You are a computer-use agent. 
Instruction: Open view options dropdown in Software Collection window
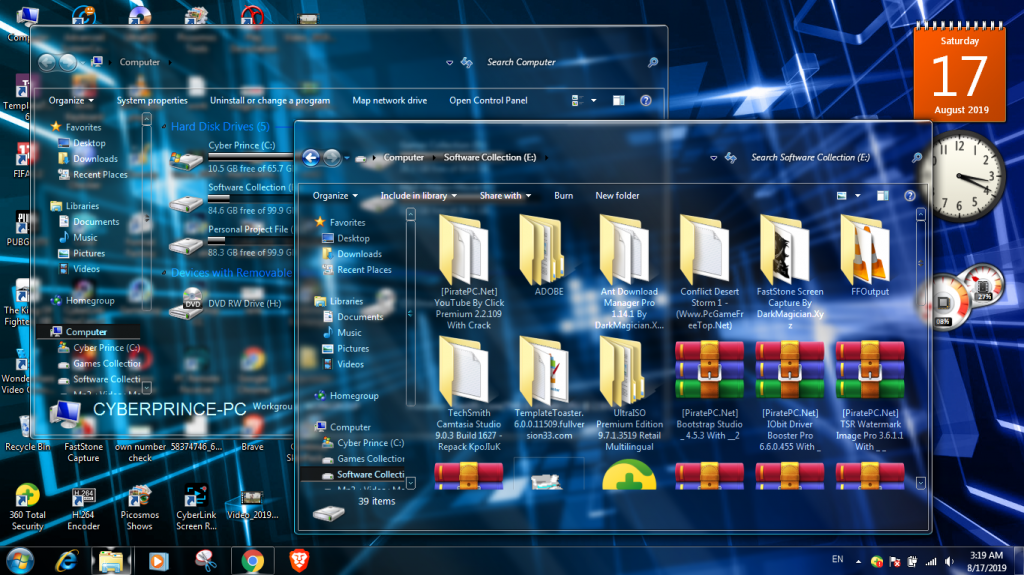pyautogui.click(x=857, y=195)
